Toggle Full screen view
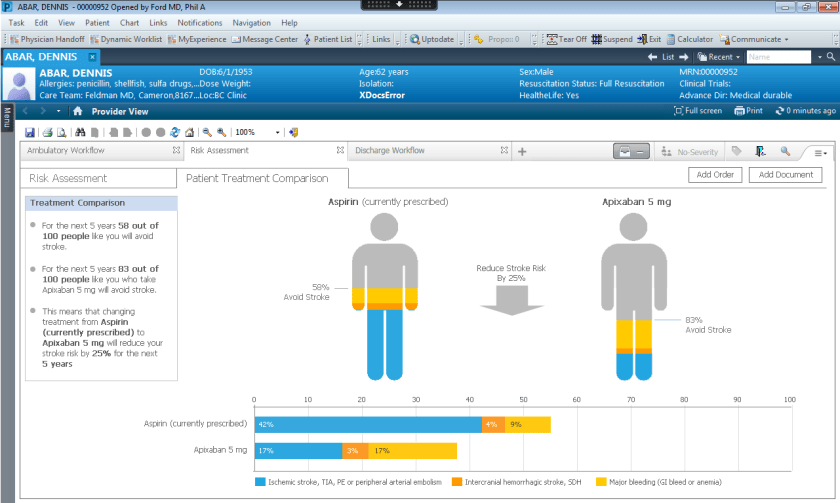 698,111
